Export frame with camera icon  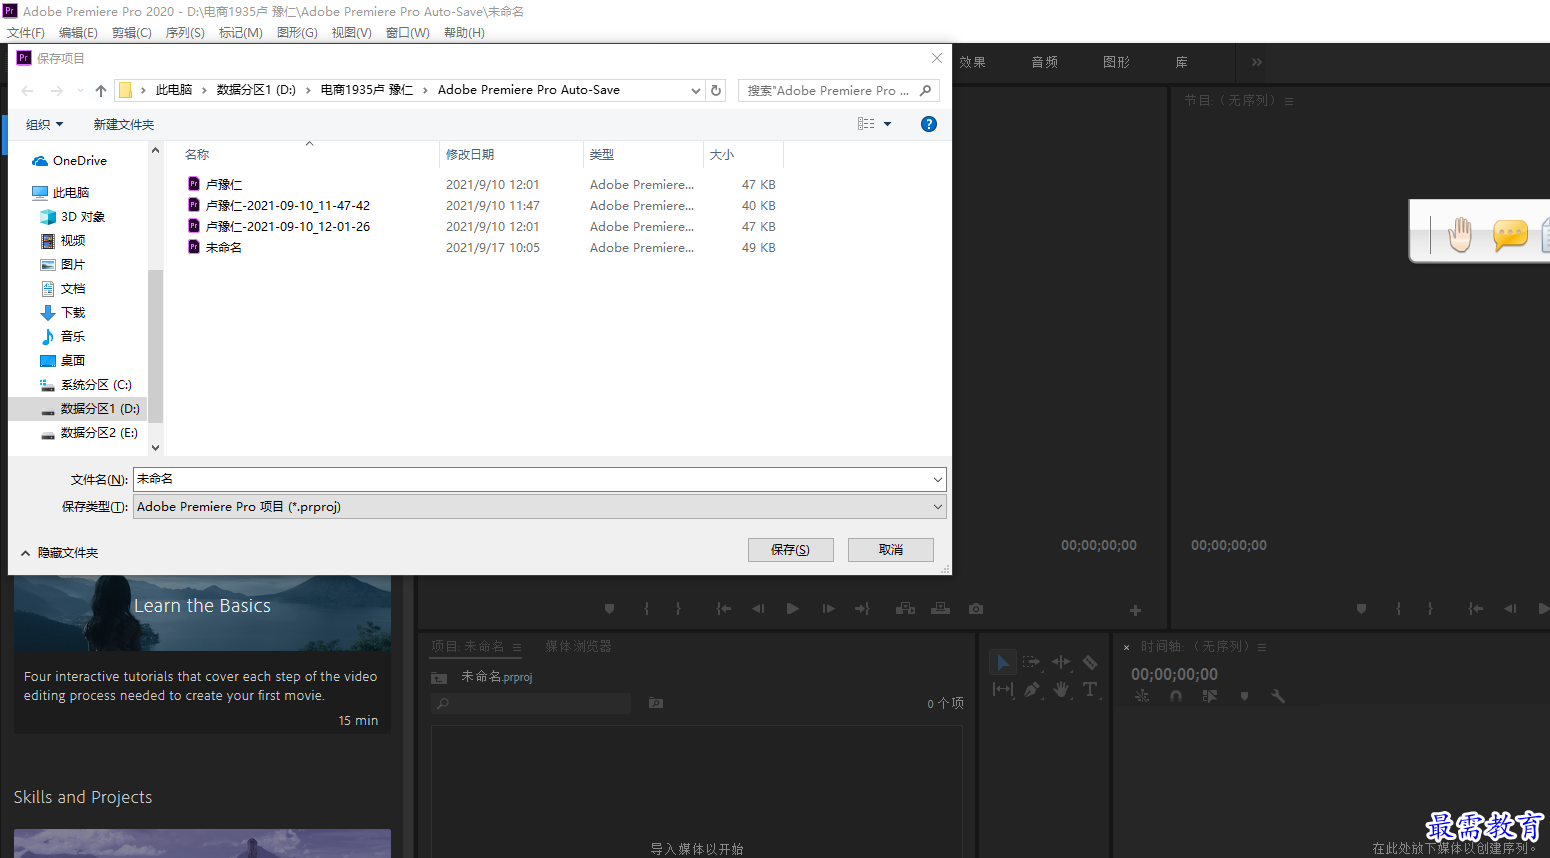(976, 608)
